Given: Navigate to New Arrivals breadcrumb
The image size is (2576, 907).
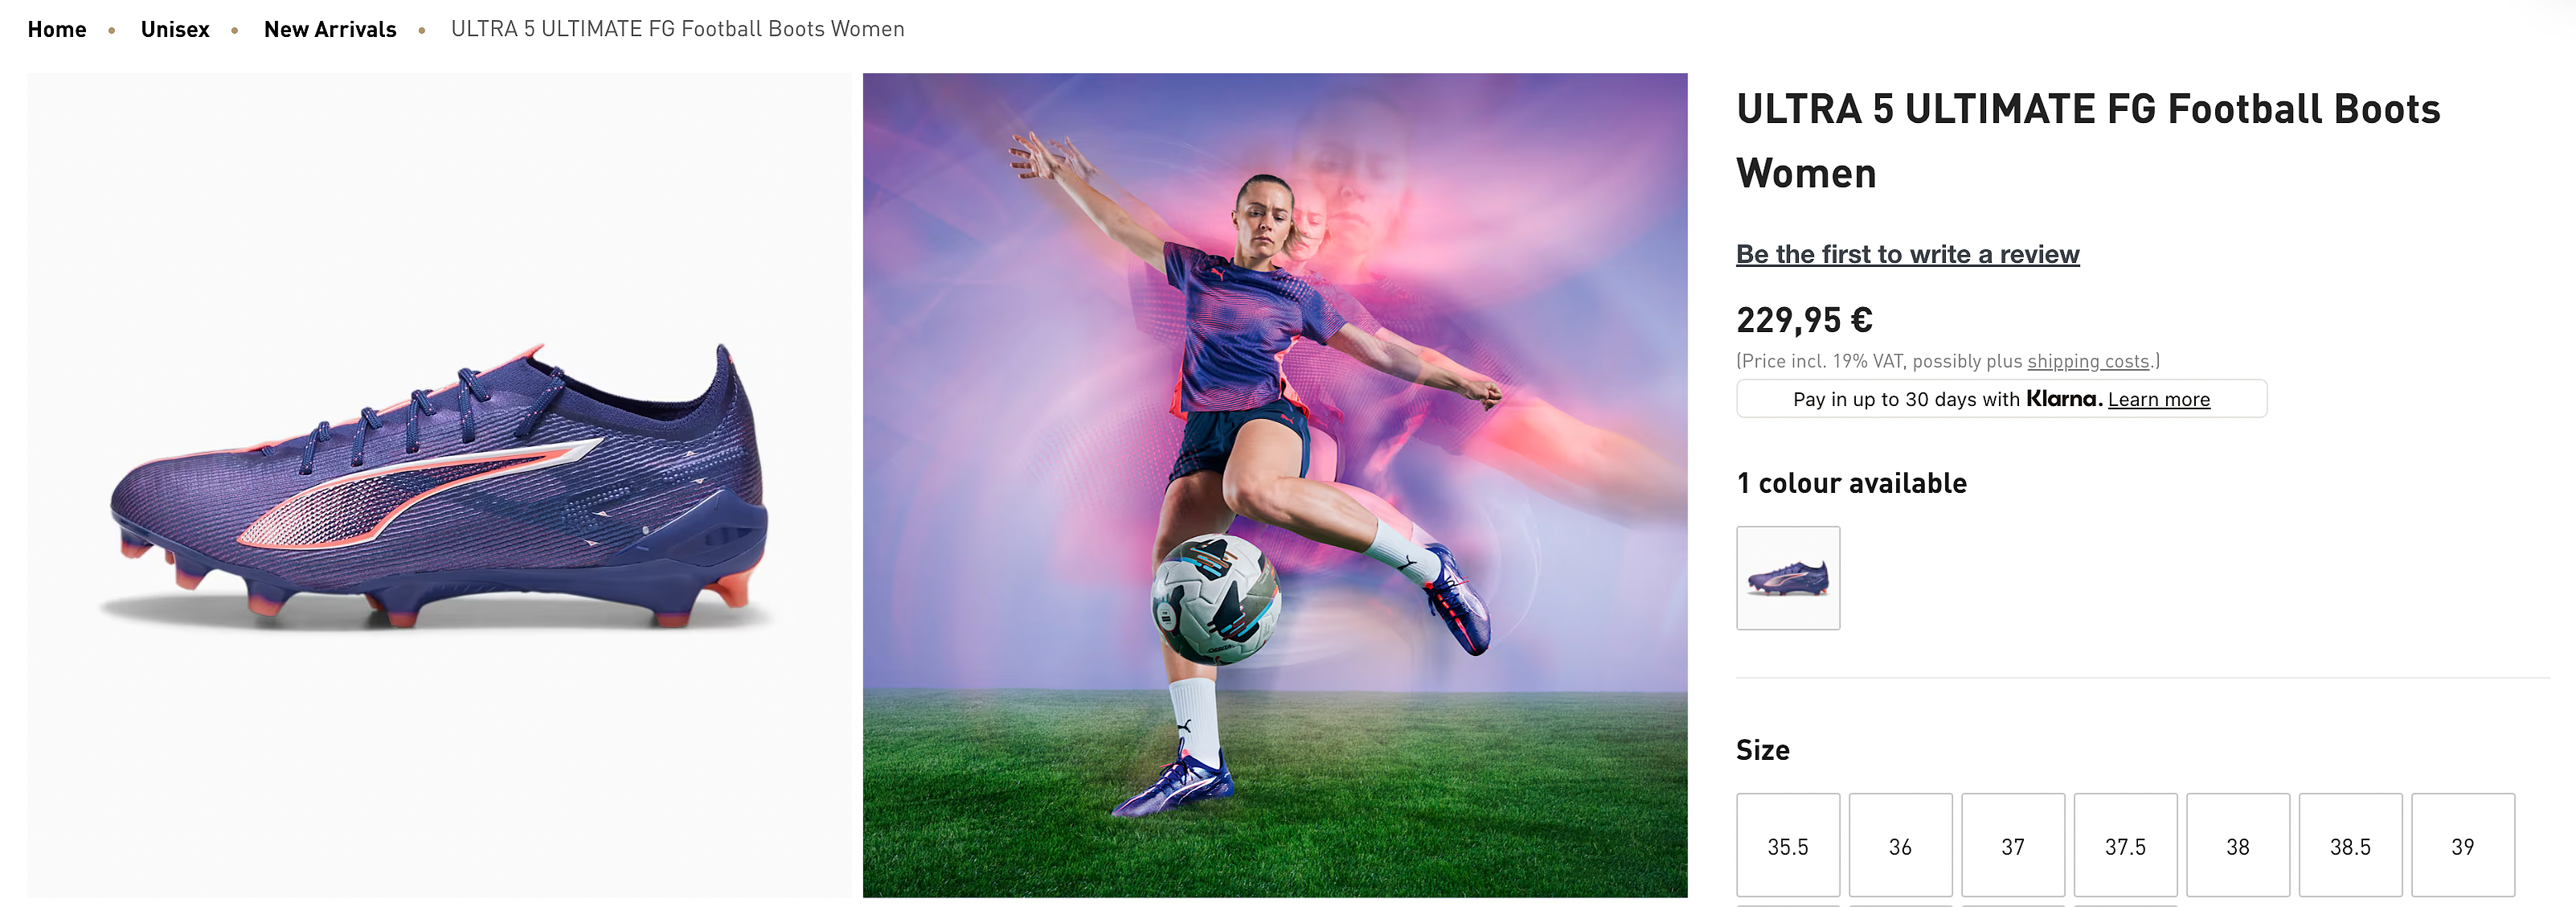Looking at the screenshot, I should [x=330, y=29].
